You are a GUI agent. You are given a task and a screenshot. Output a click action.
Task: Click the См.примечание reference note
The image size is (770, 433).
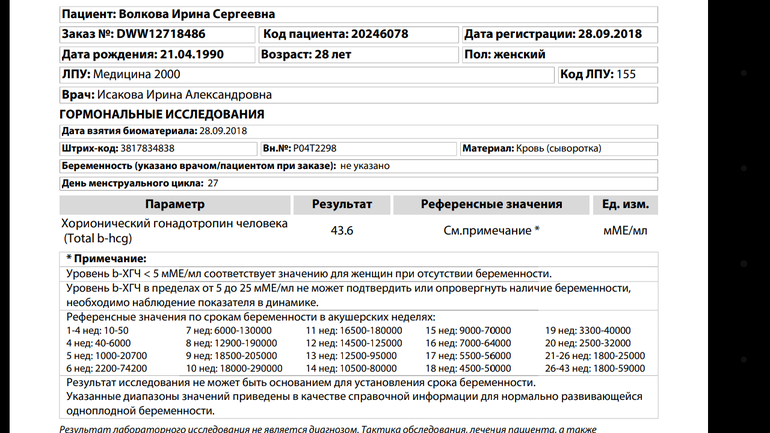[x=491, y=230]
